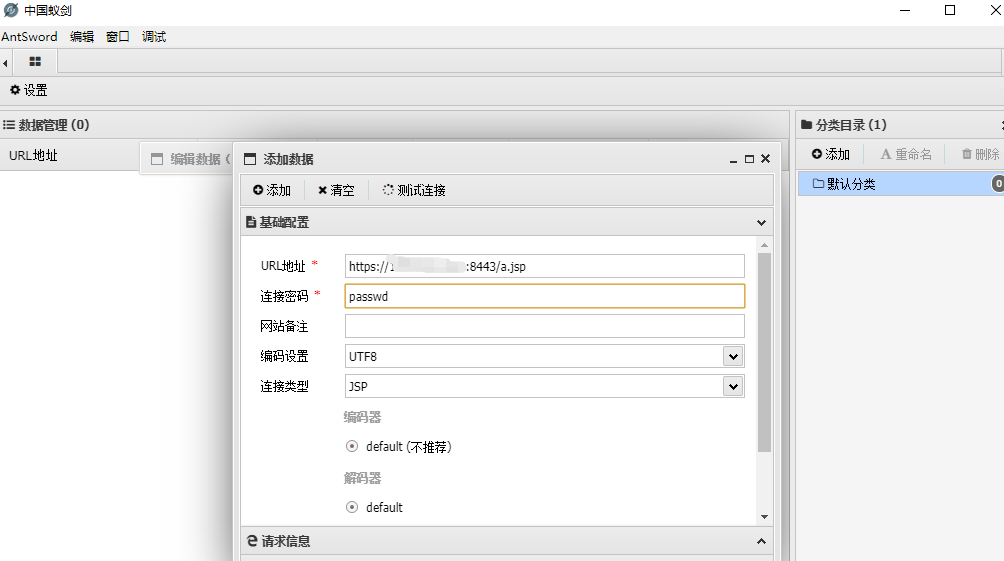1004x561 pixels.
Task: Click the 中国蚁剑 app title icon
Action: point(11,10)
